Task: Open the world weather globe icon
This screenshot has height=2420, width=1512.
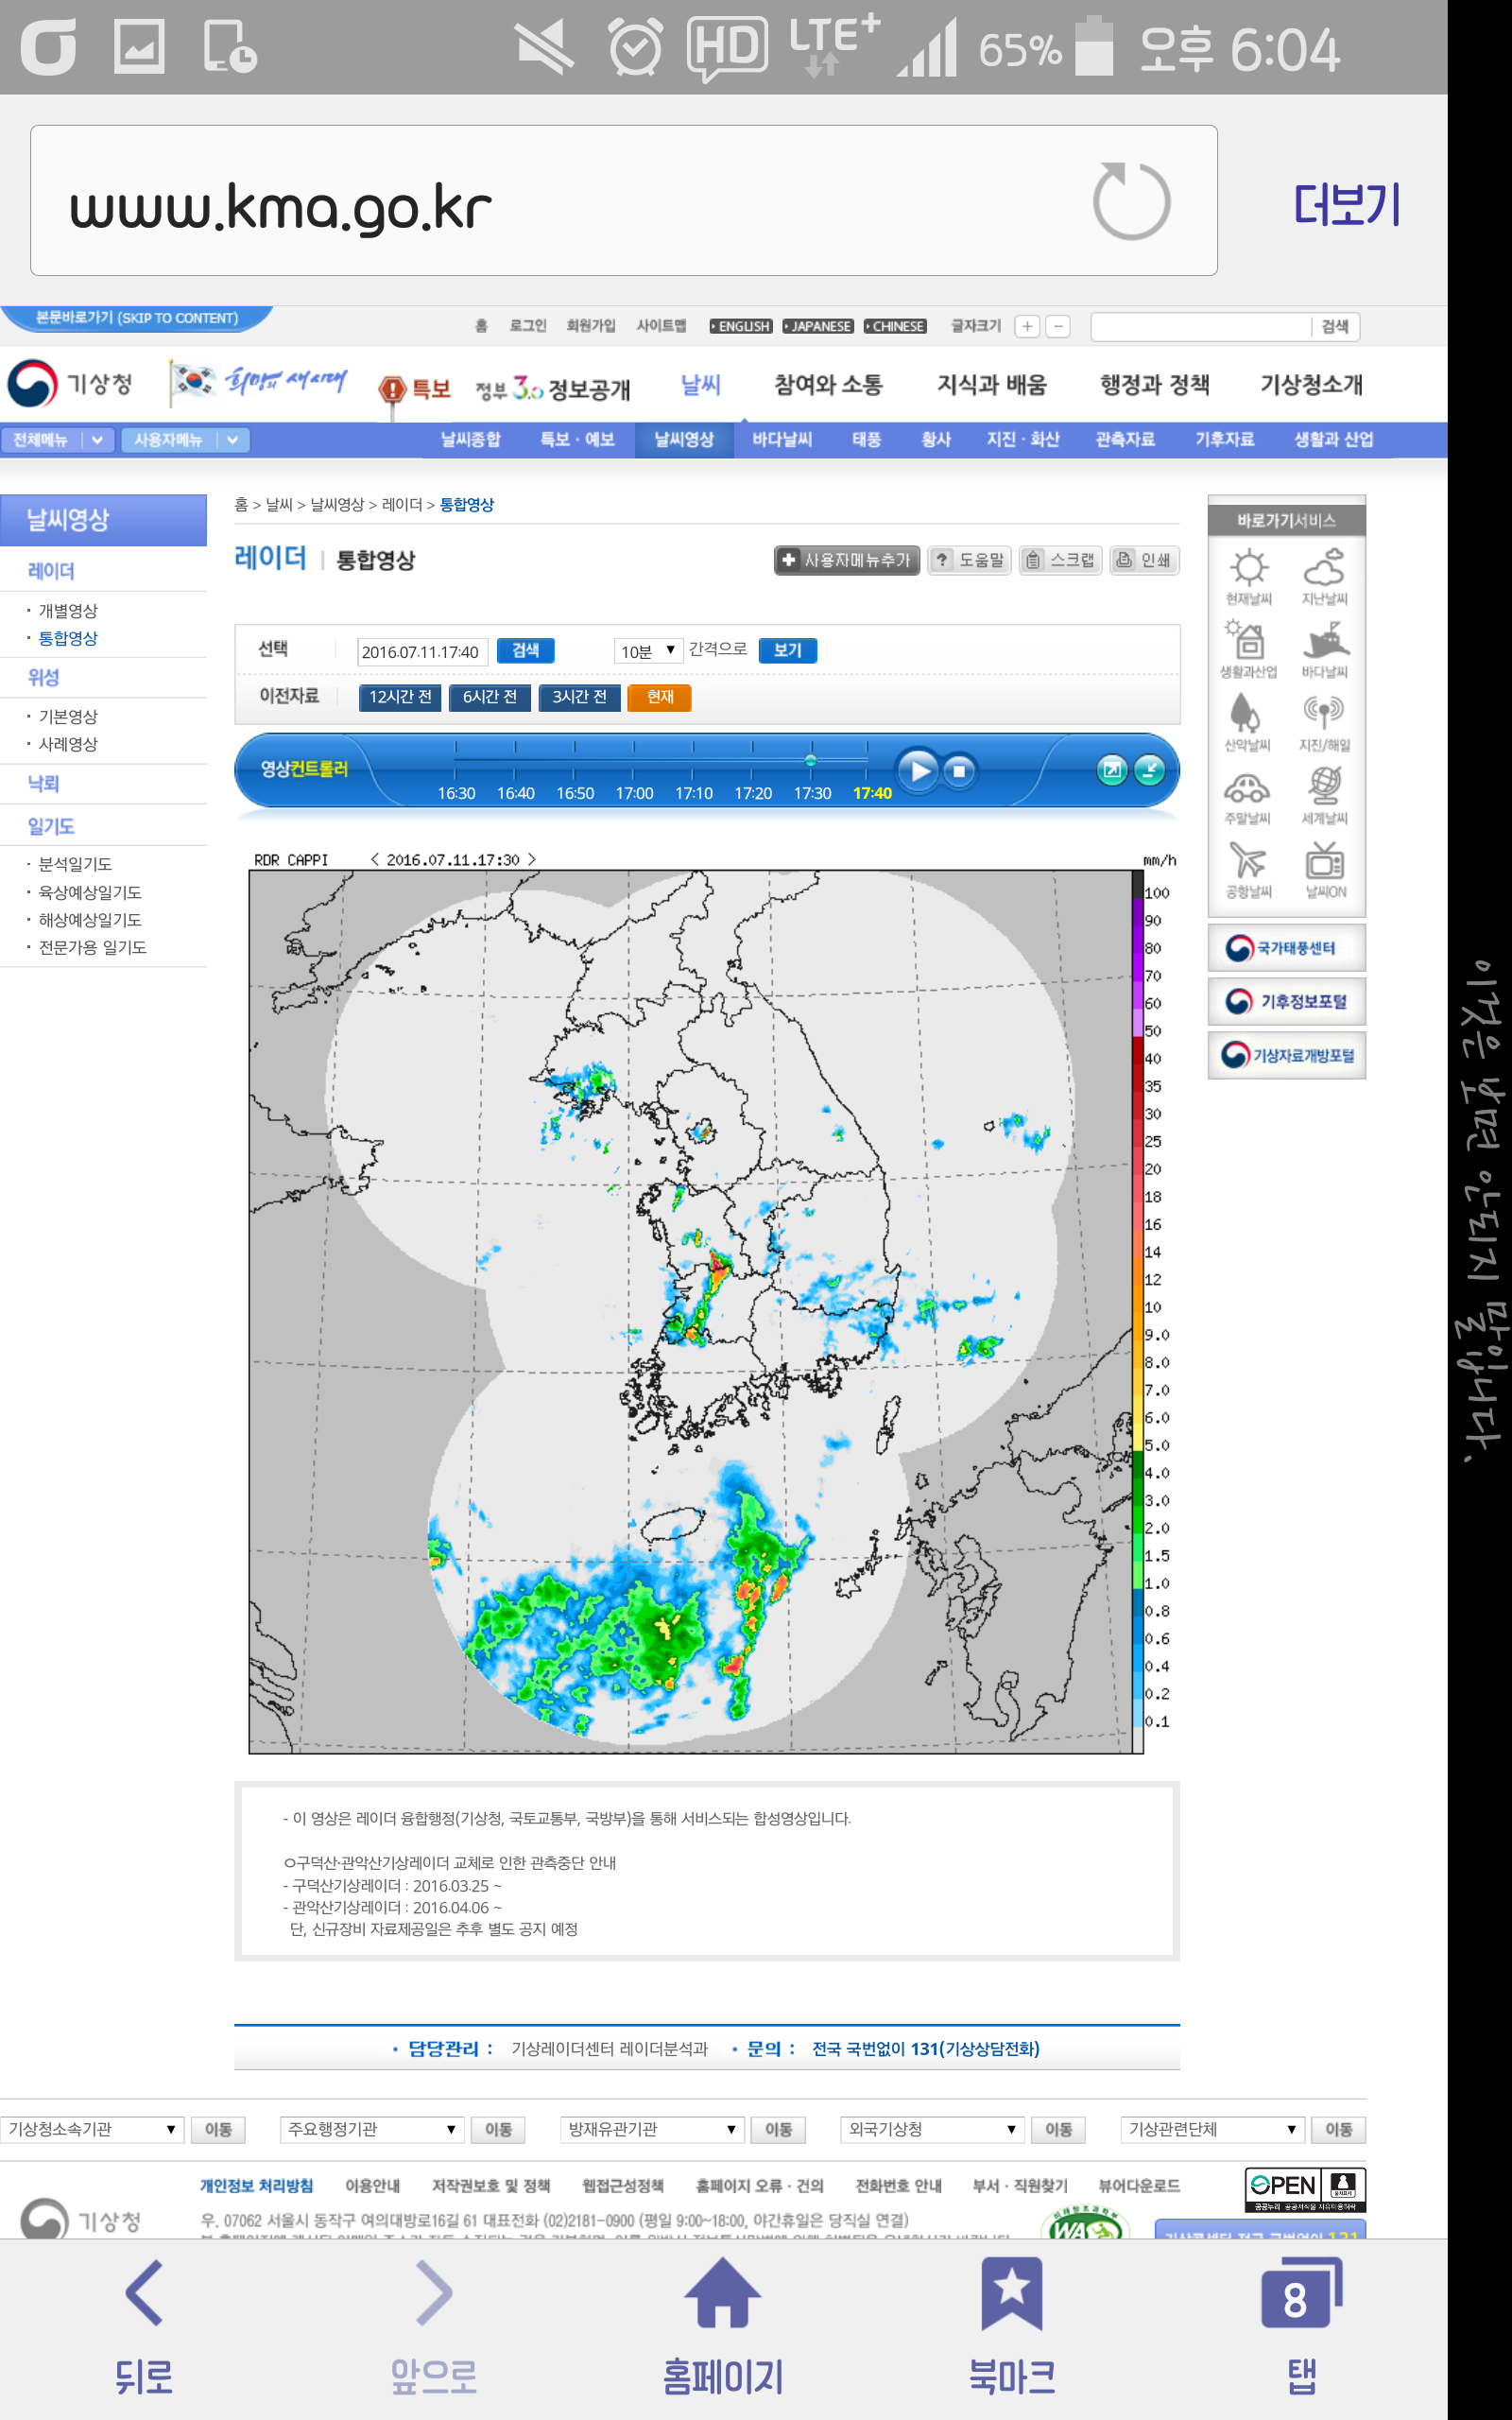Action: tap(1324, 787)
